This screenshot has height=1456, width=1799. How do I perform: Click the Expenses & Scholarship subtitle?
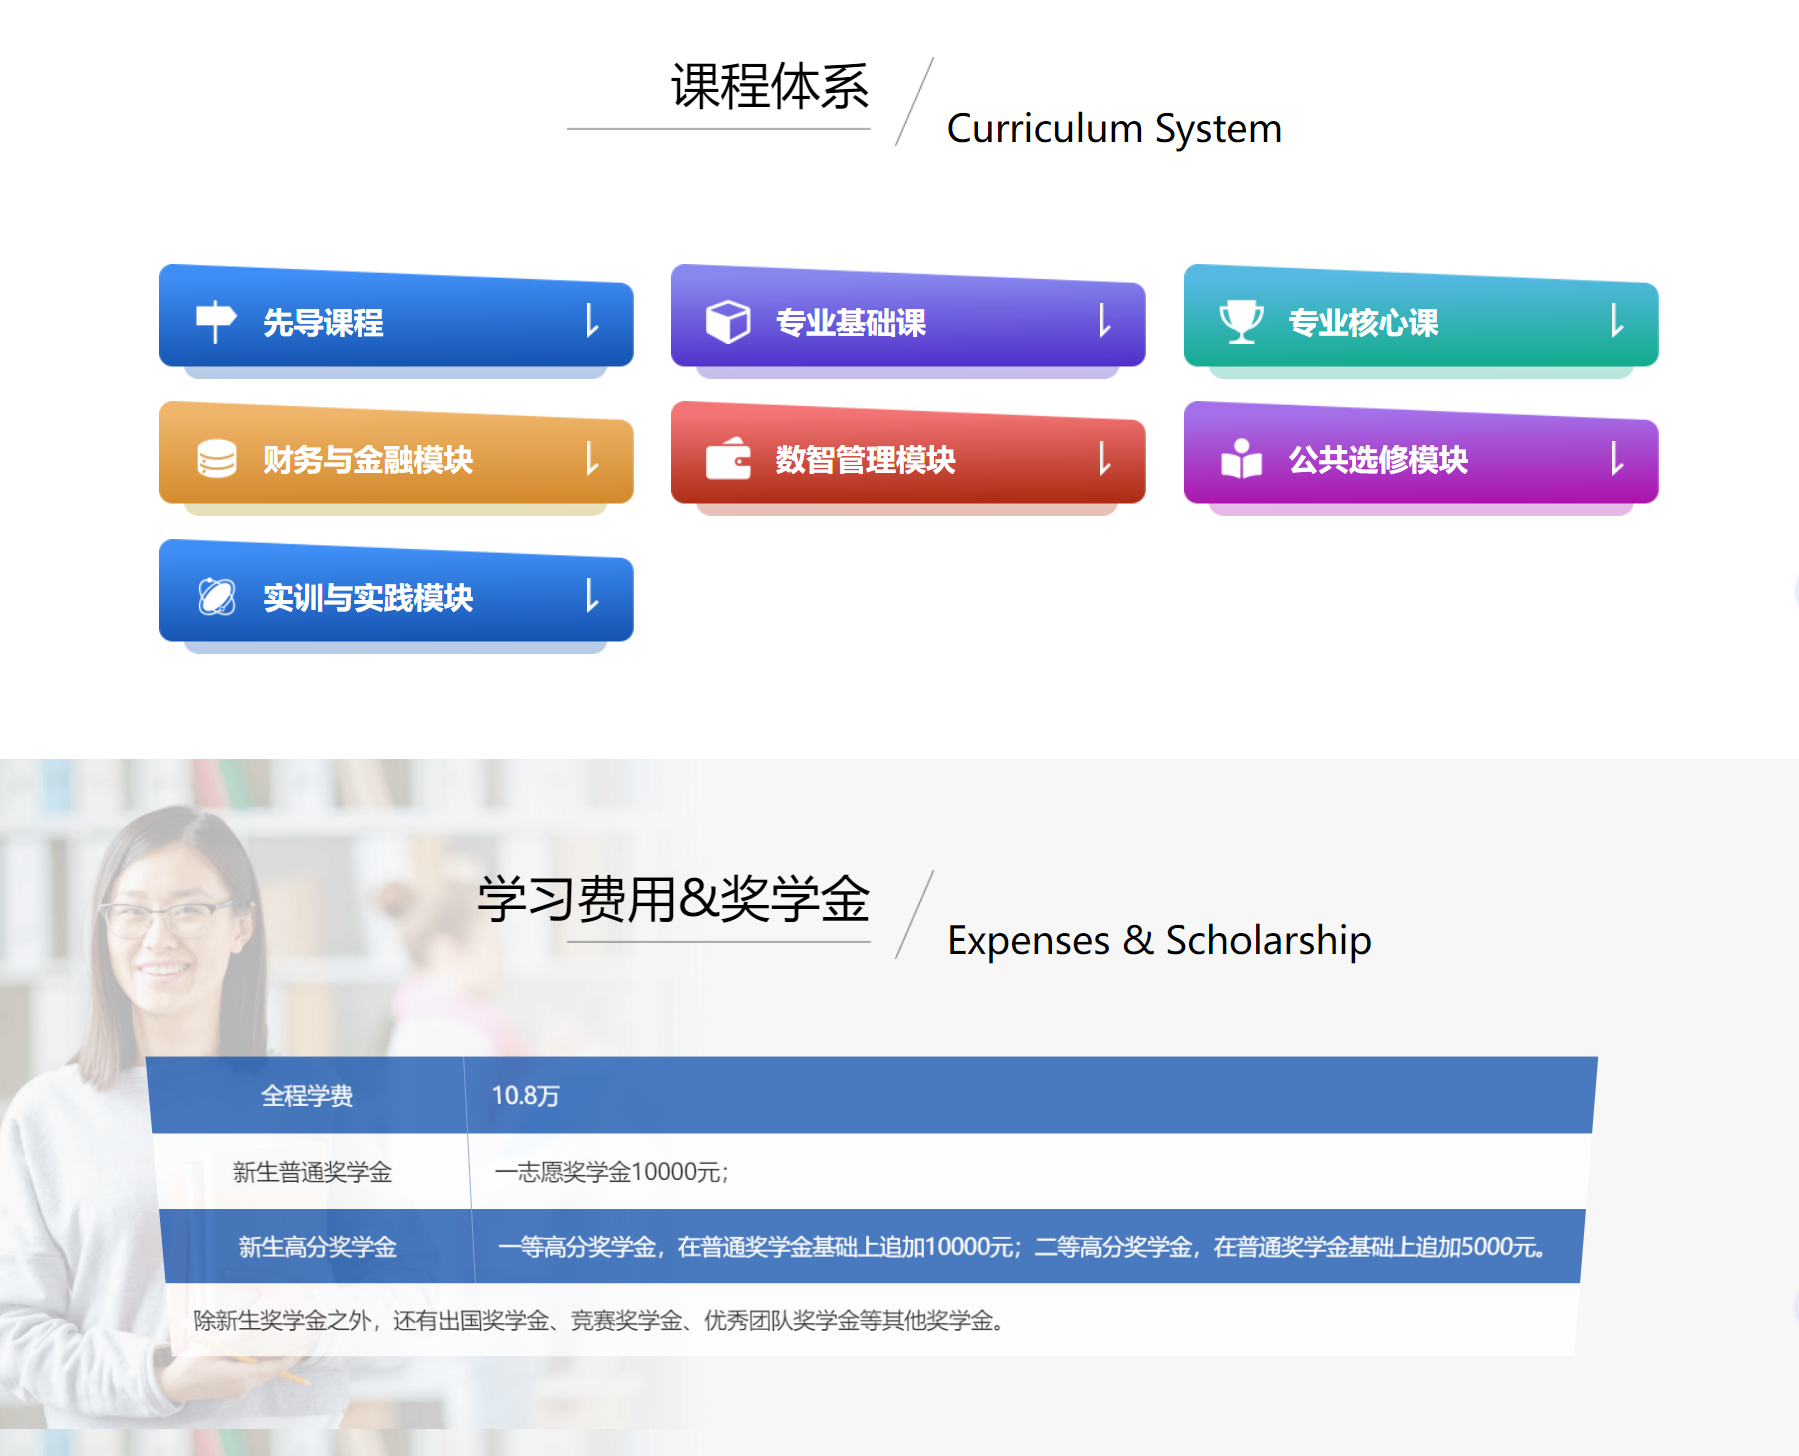(1159, 940)
